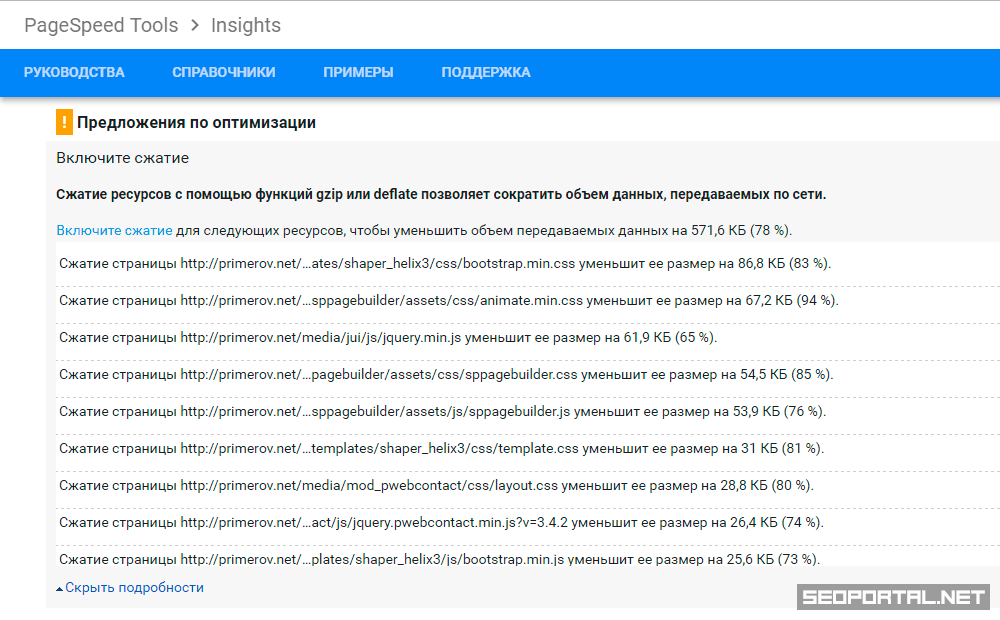Click the SEOPORTAL.NET watermark logo
1000x620 pixels.
893,597
